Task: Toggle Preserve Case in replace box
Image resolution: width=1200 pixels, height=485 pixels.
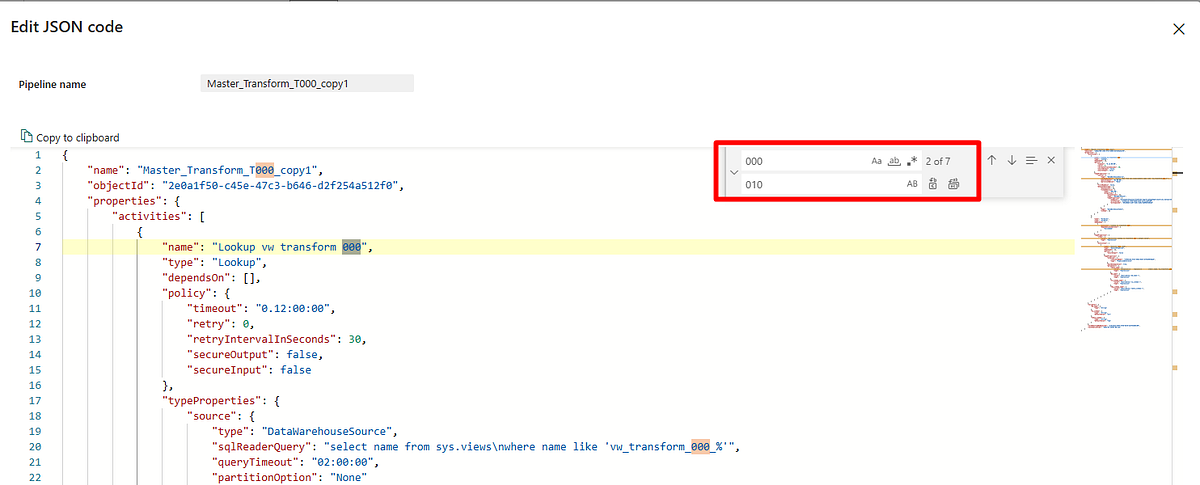Action: (x=912, y=184)
